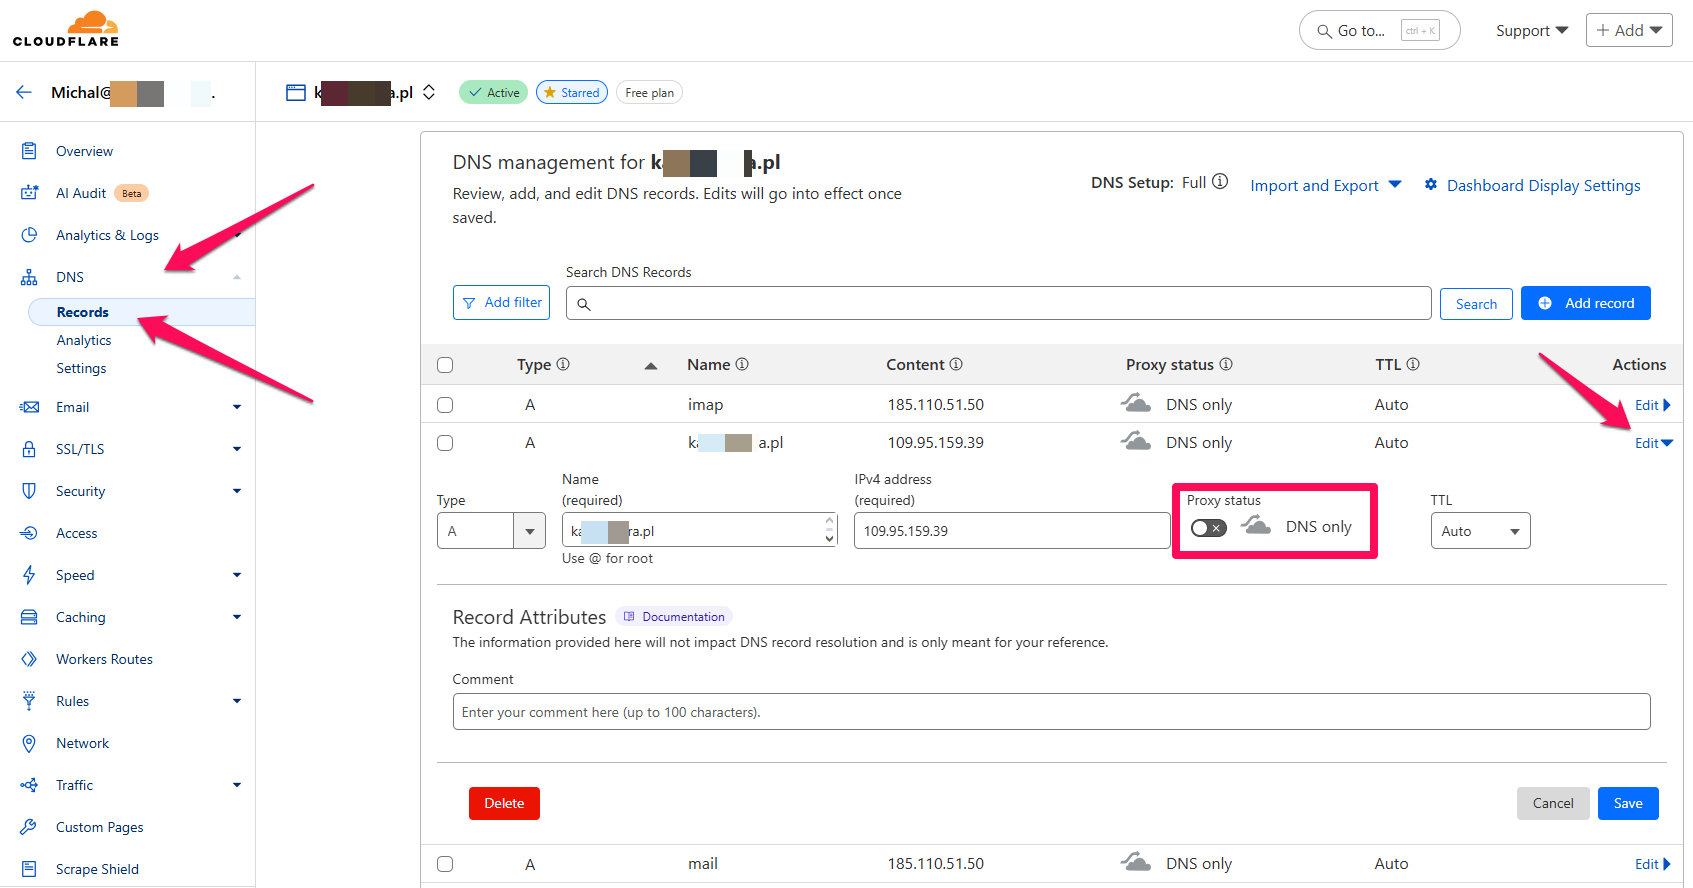Viewport: 1693px width, 888px height.
Task: Click the Network location pin icon
Action: click(29, 743)
